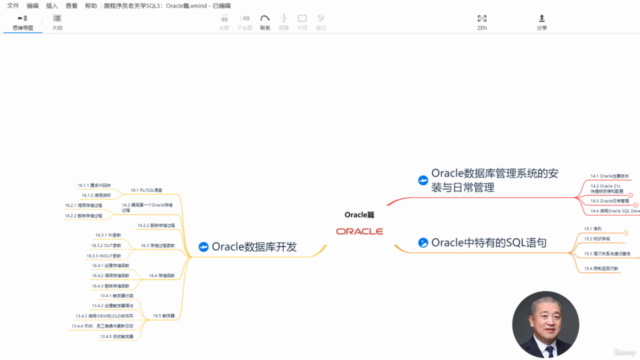
Task: Select subtopic 14.3 Oracle日常管理
Action: 609,201
